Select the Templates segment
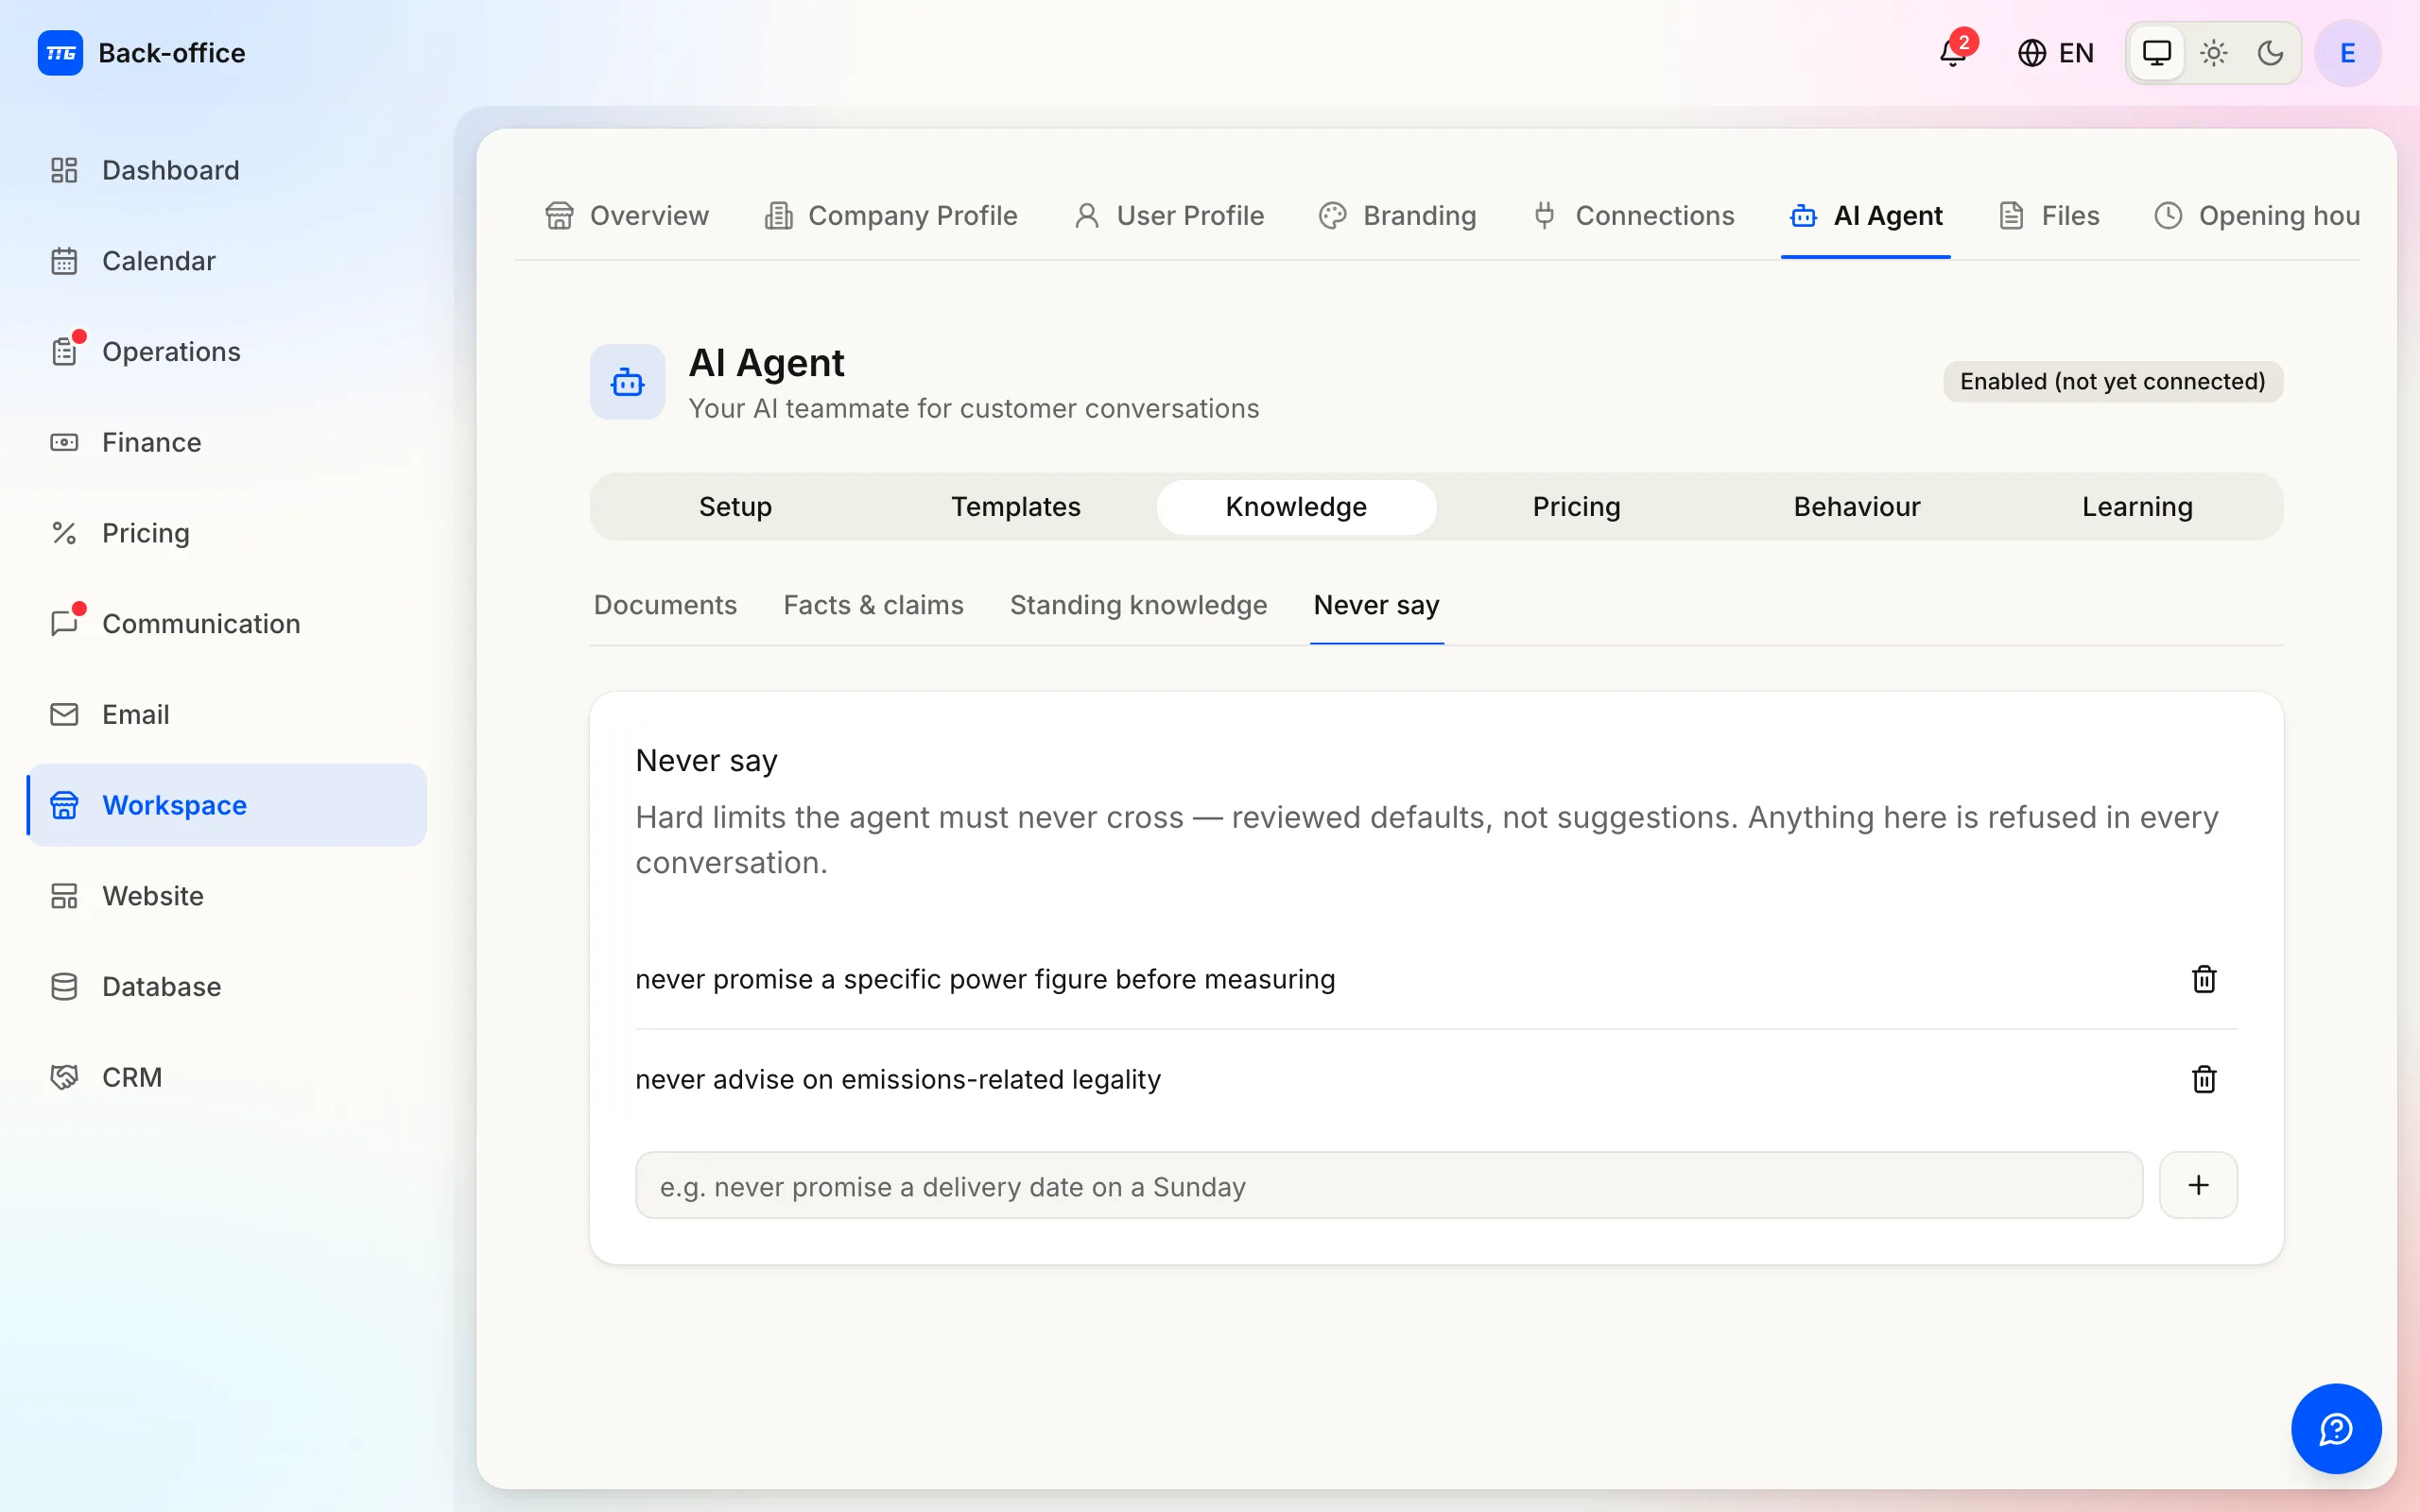The height and width of the screenshot is (1512, 2420). [1016, 507]
